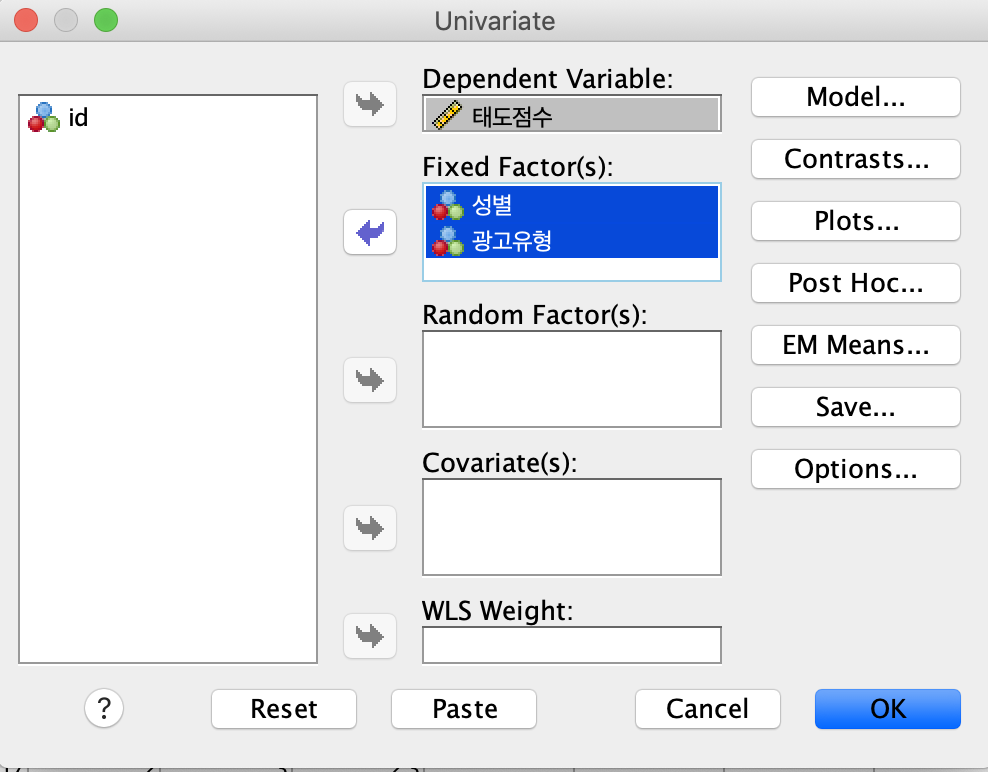Open help with the question mark button

coord(104,709)
